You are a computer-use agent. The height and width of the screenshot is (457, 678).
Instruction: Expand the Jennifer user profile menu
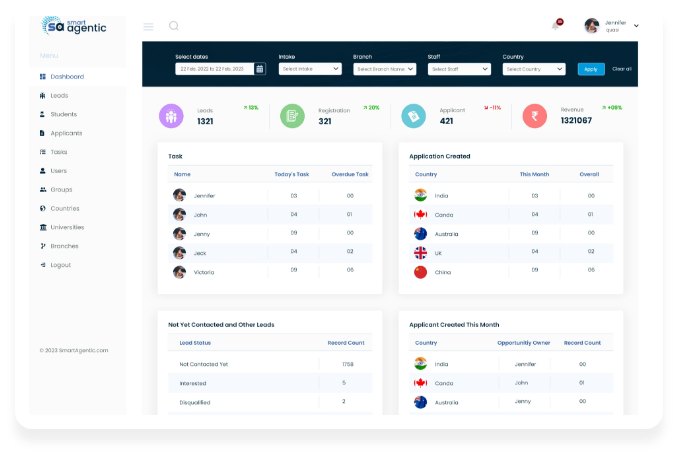(611, 26)
